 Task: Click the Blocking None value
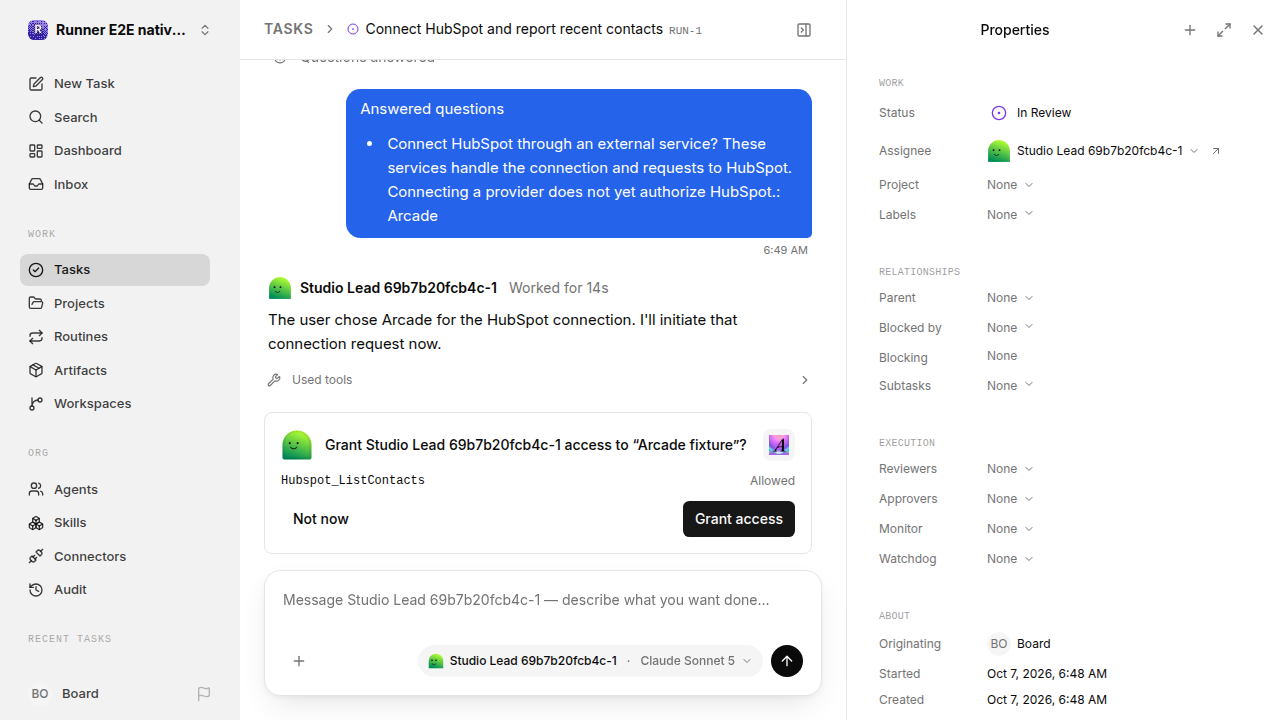tap(1002, 356)
